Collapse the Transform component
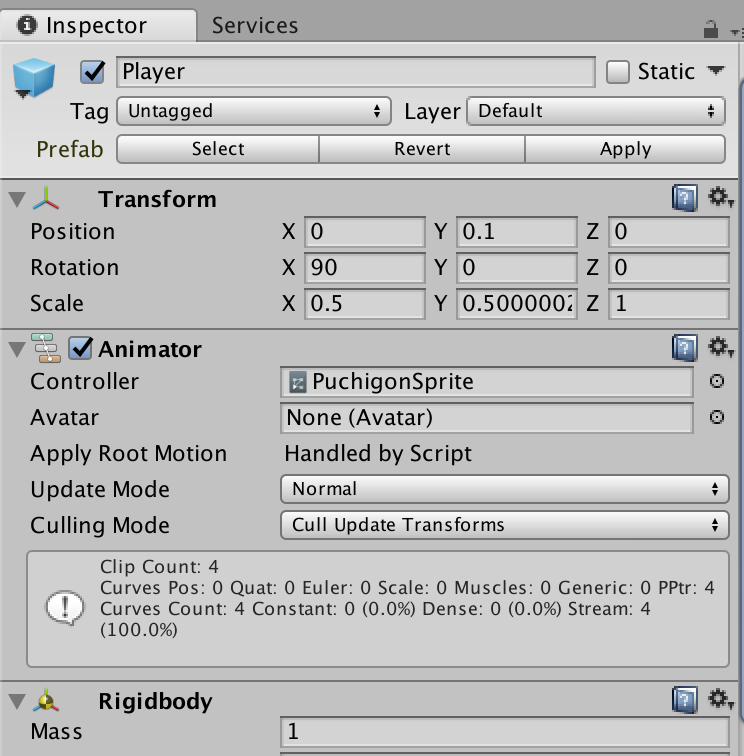This screenshot has height=756, width=744. click(17, 199)
